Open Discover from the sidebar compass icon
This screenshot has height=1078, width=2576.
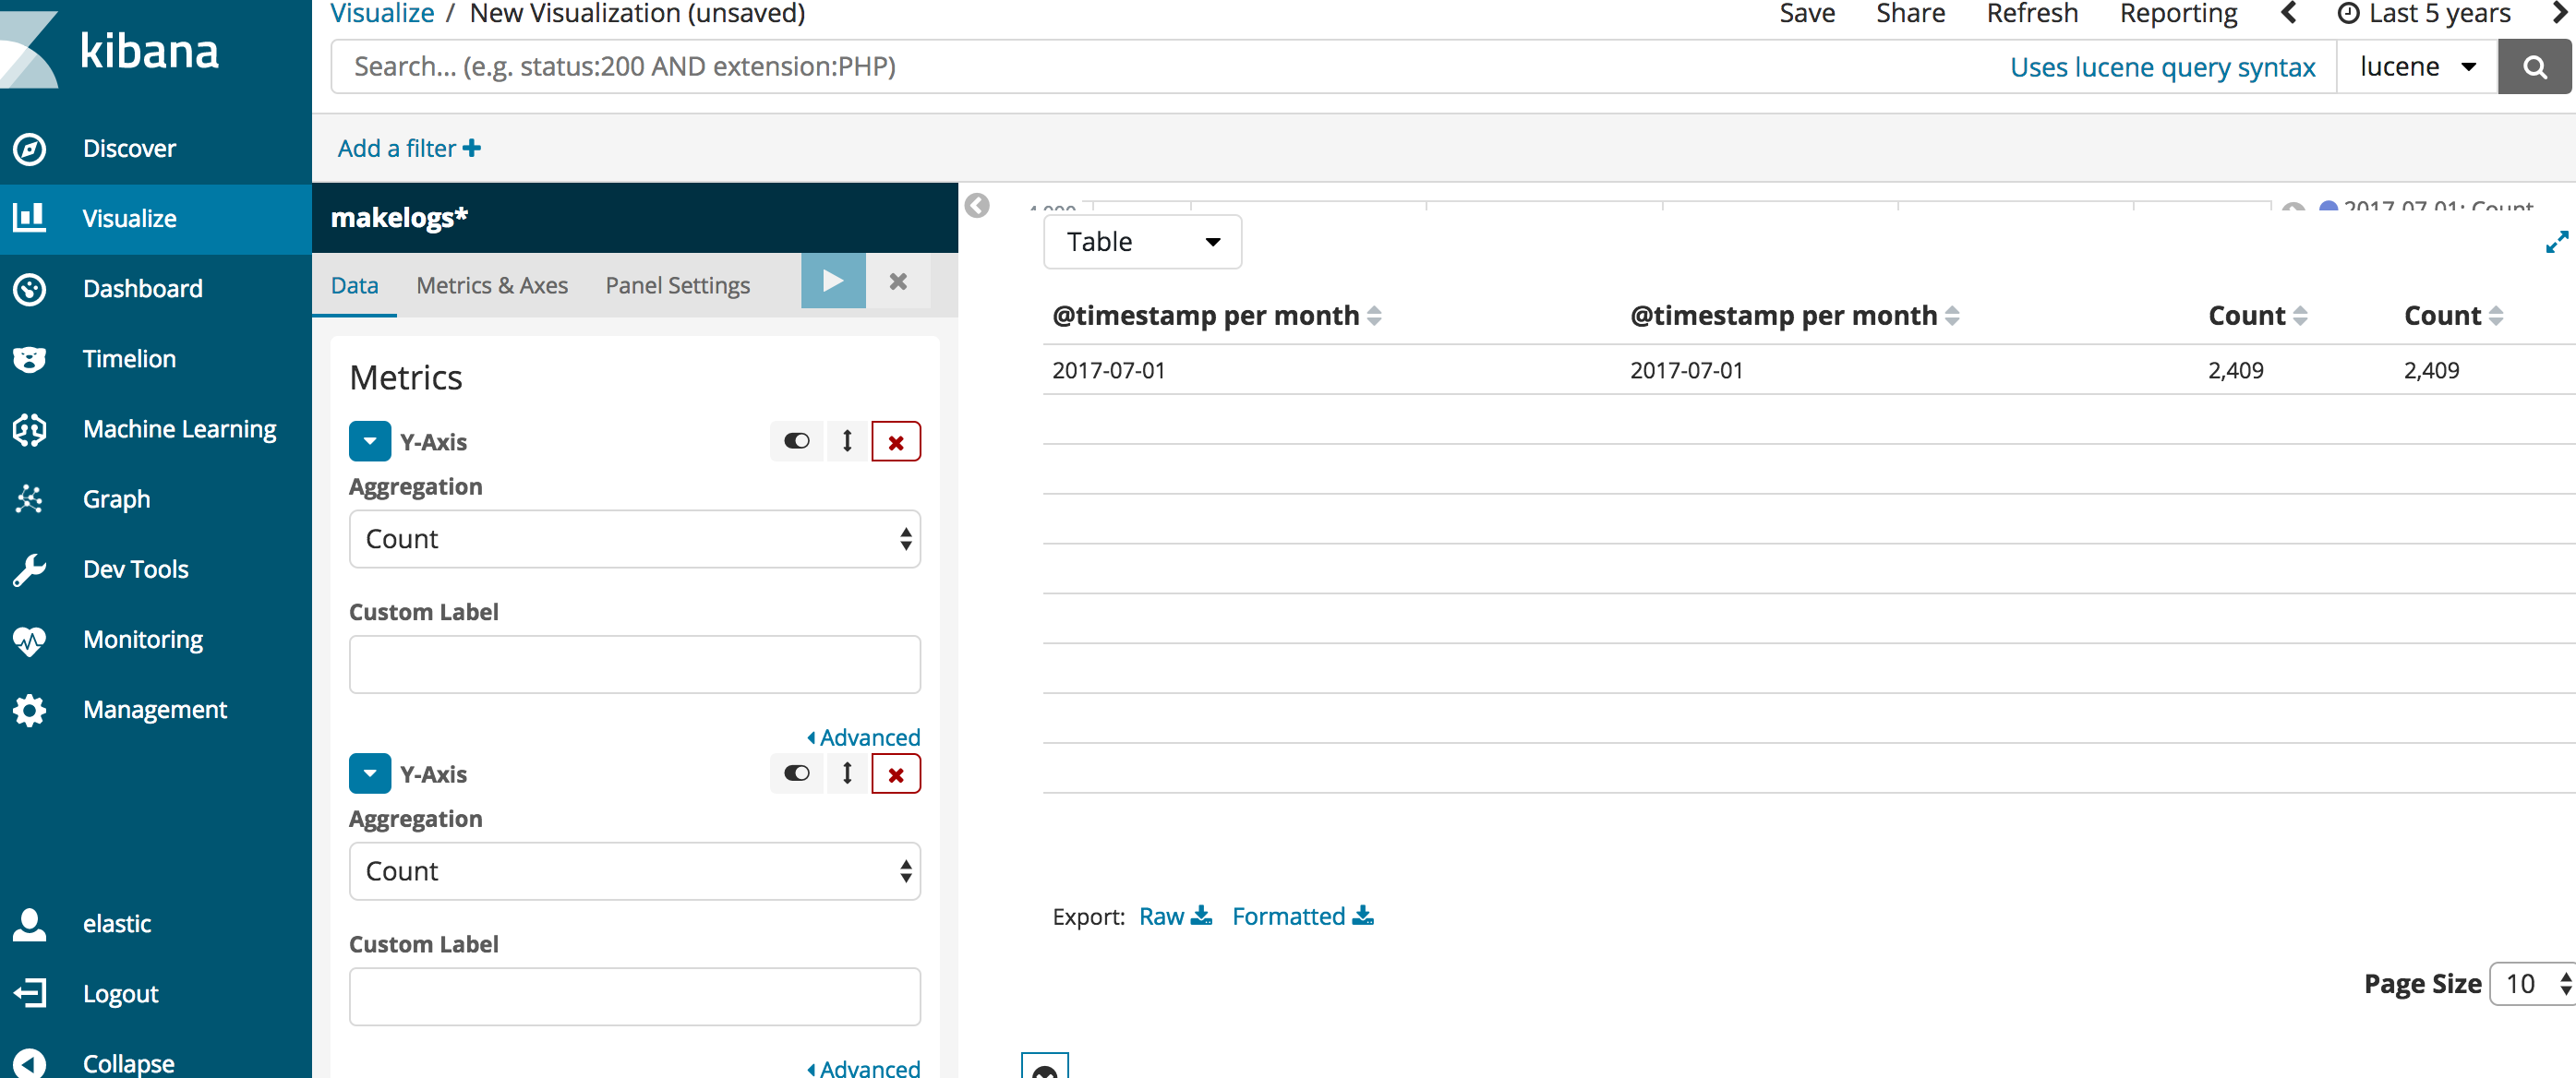(x=30, y=149)
